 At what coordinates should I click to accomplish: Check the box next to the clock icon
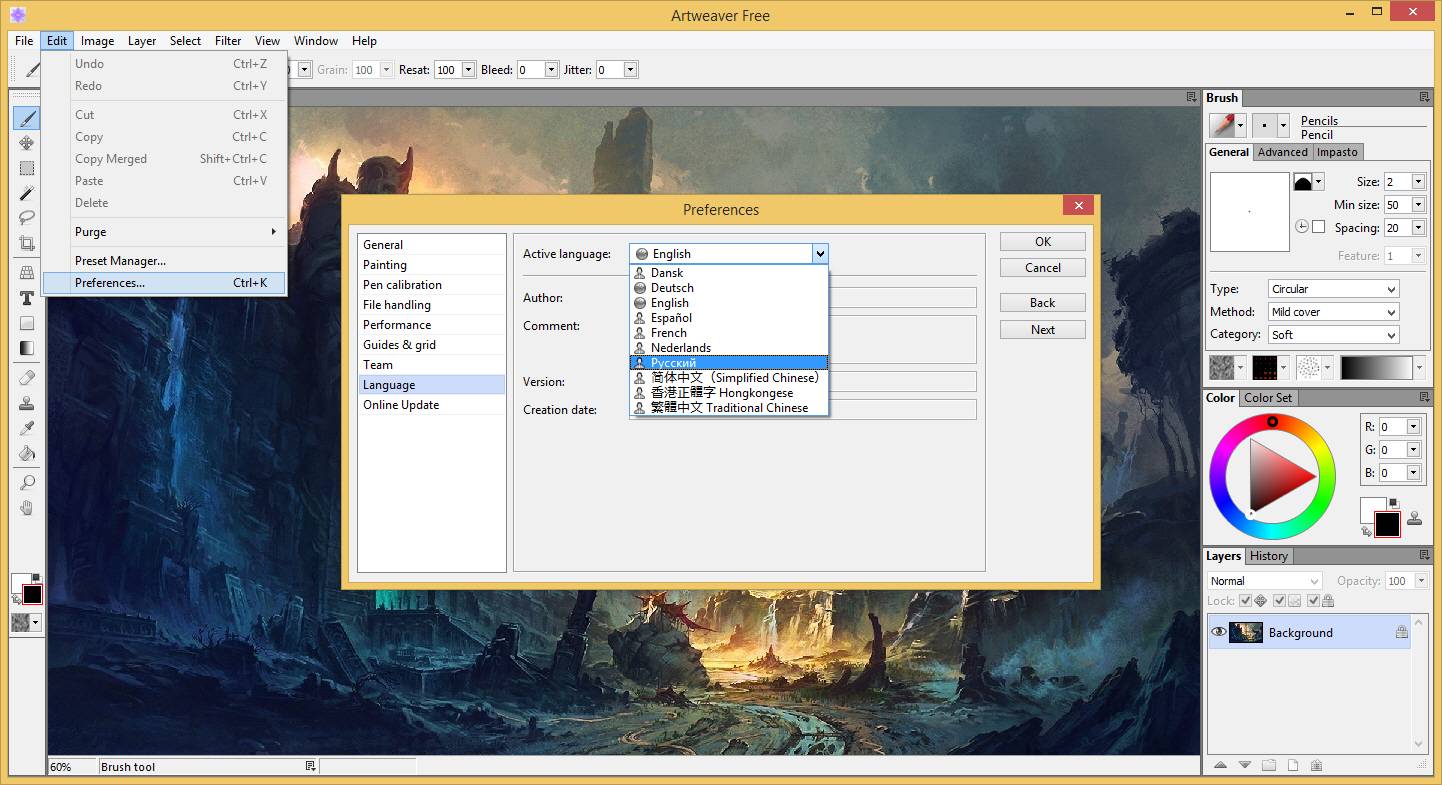[1318, 227]
